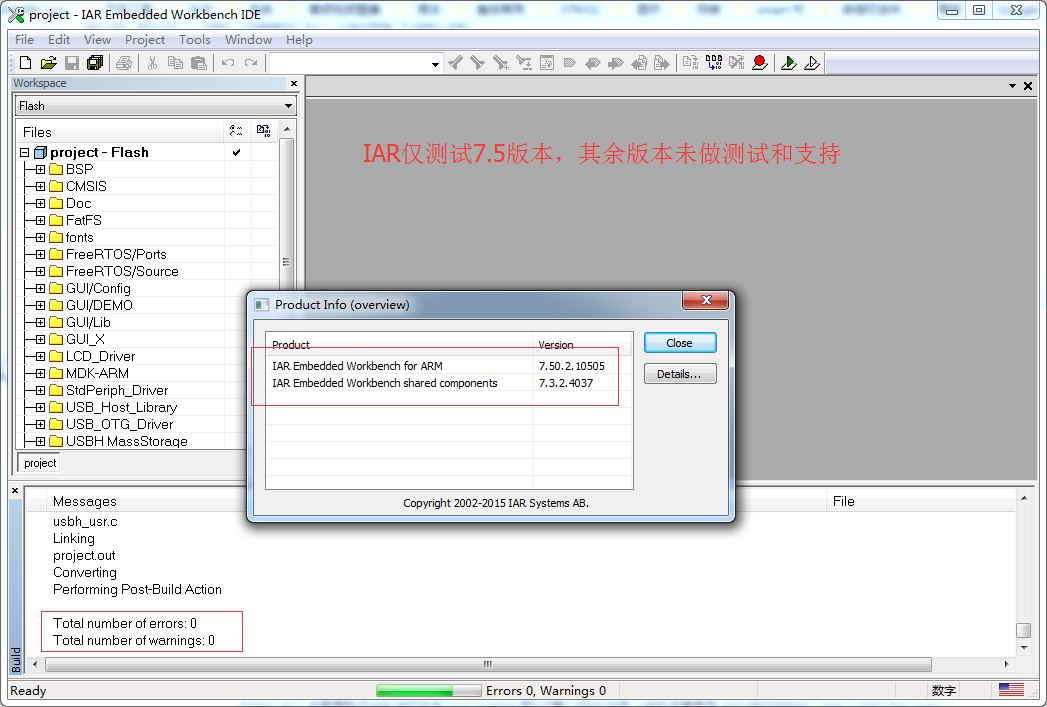Click the Save All icon

click(95, 63)
